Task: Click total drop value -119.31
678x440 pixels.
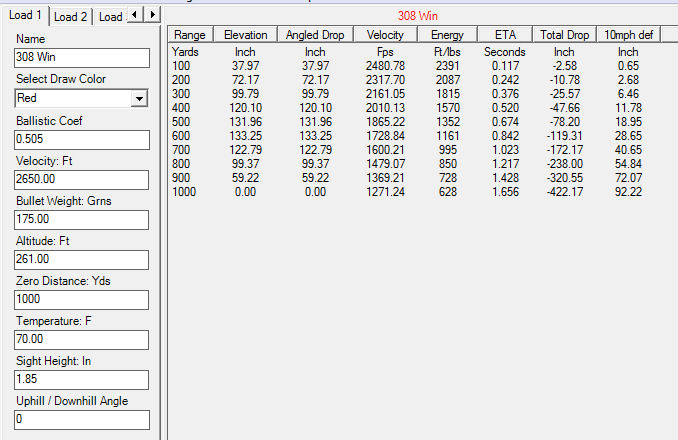Action: (x=565, y=136)
